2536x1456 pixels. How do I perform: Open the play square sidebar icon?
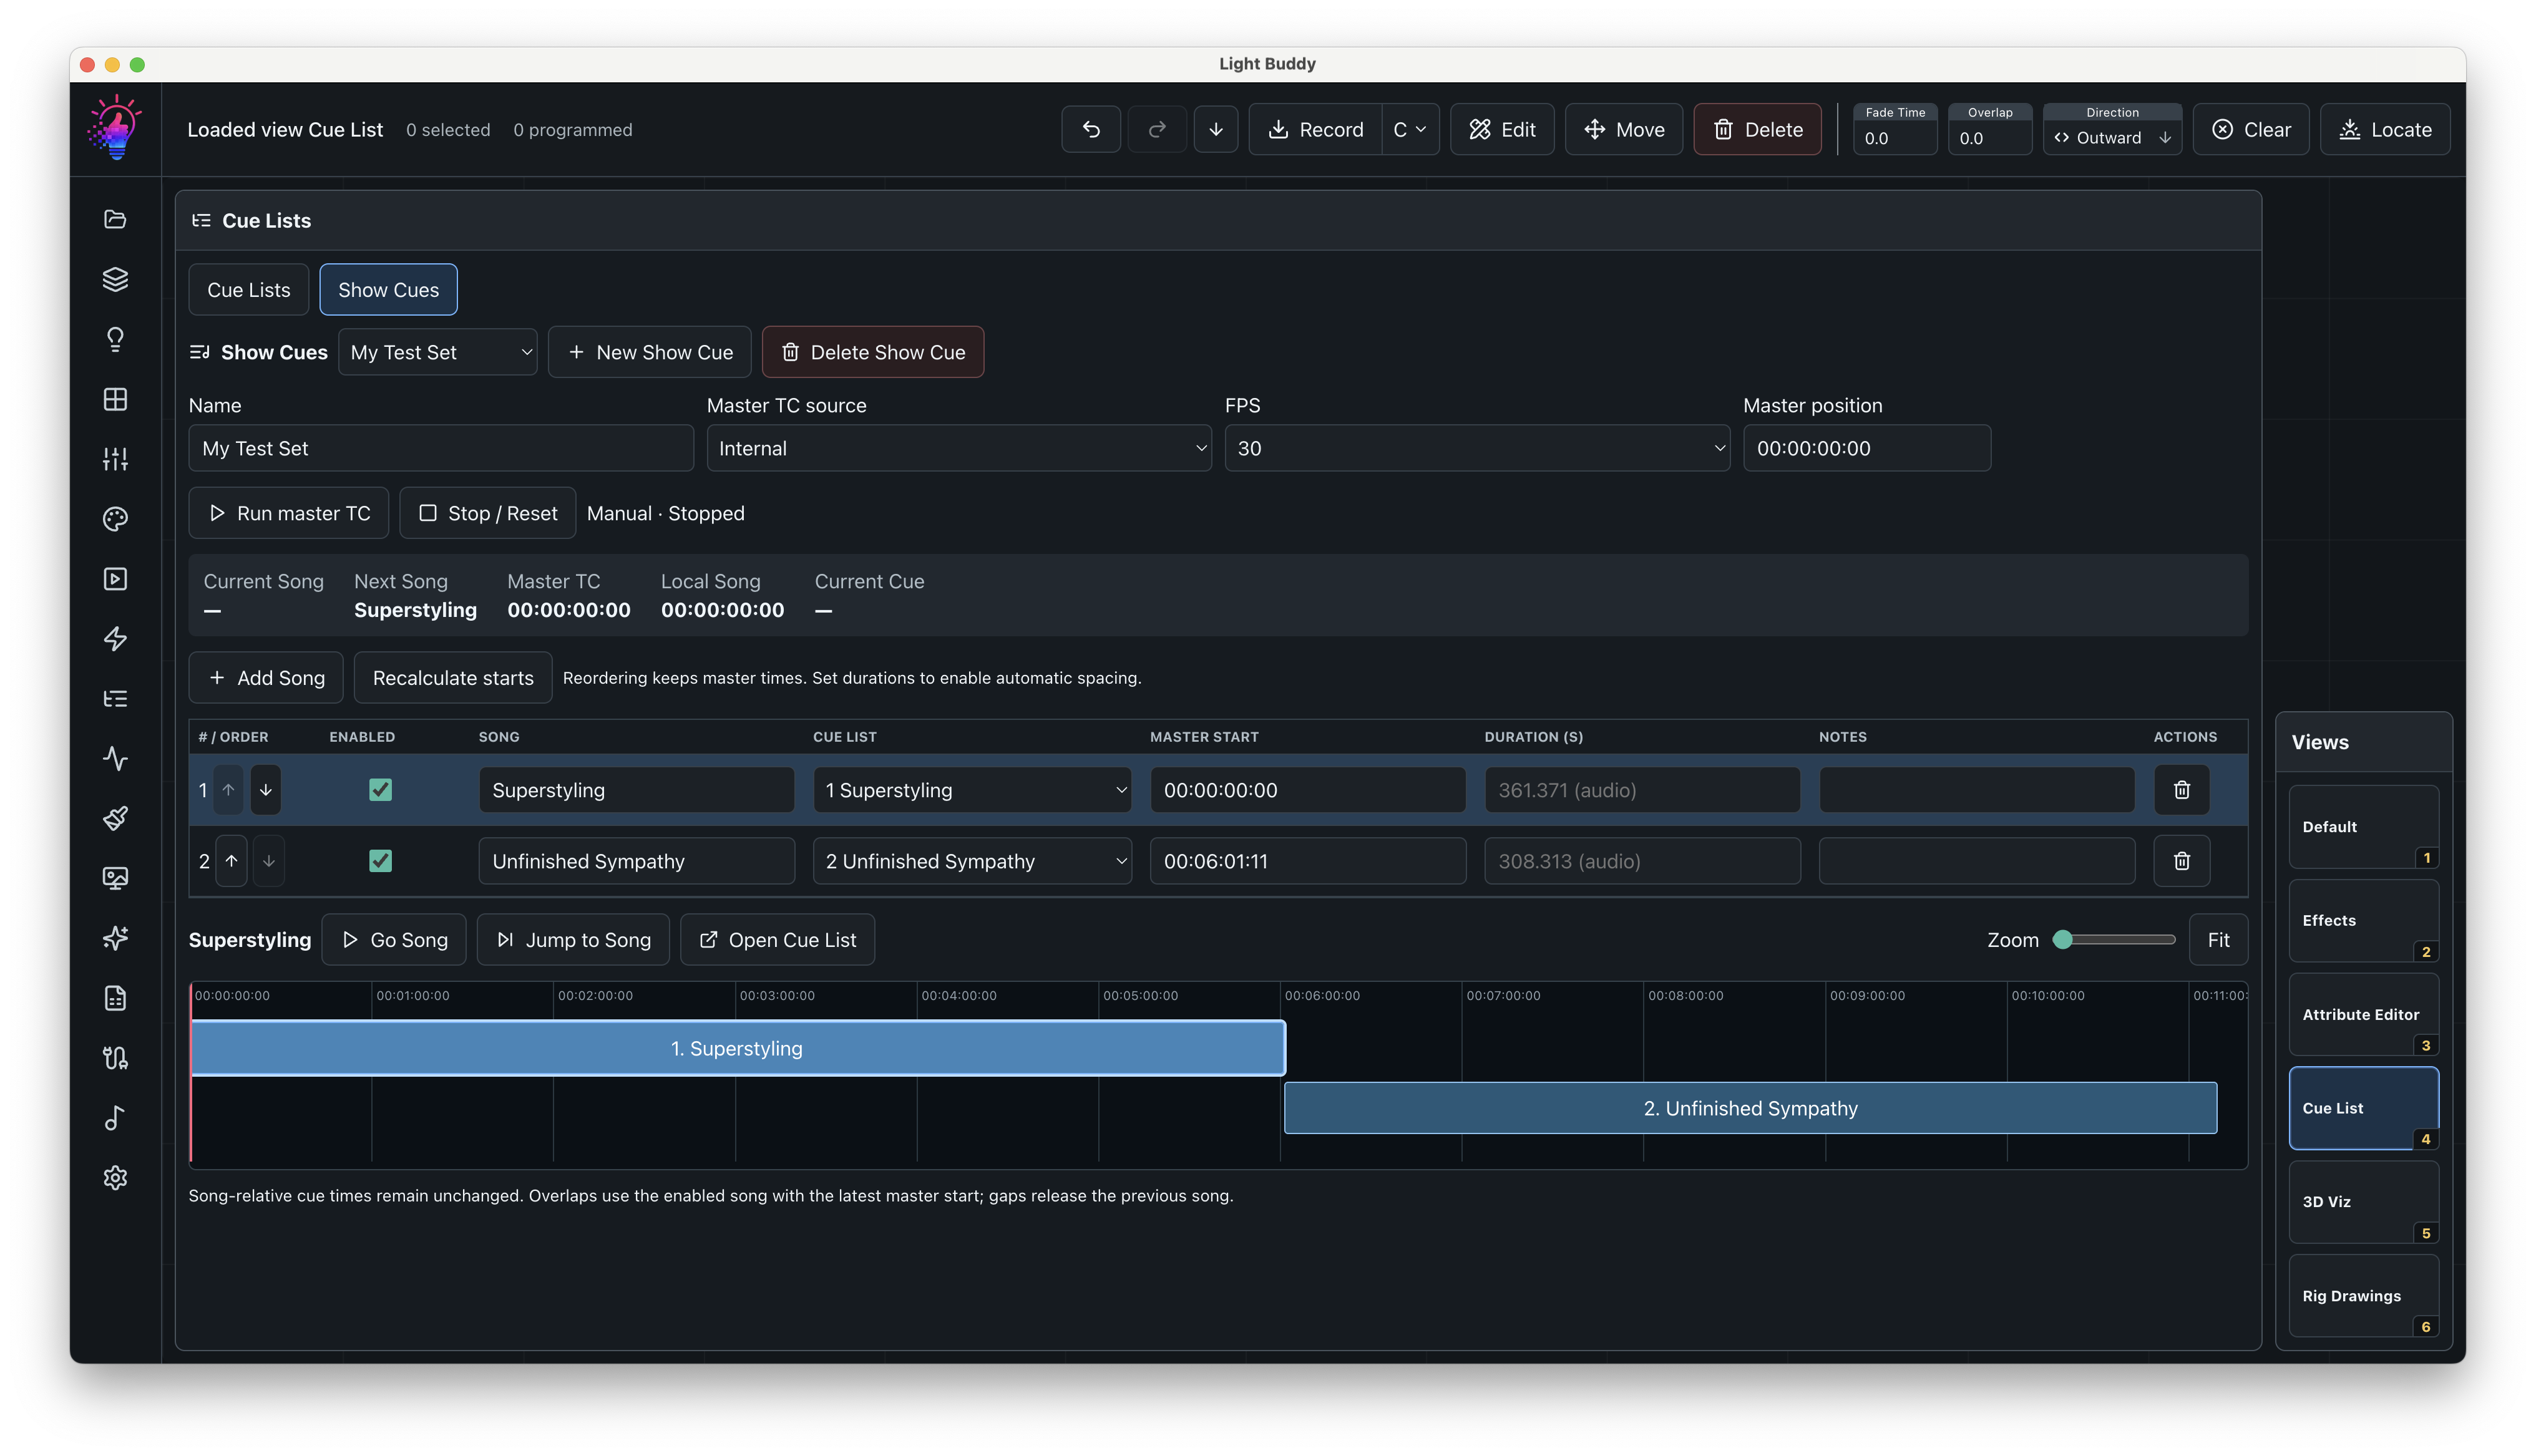pos(115,579)
